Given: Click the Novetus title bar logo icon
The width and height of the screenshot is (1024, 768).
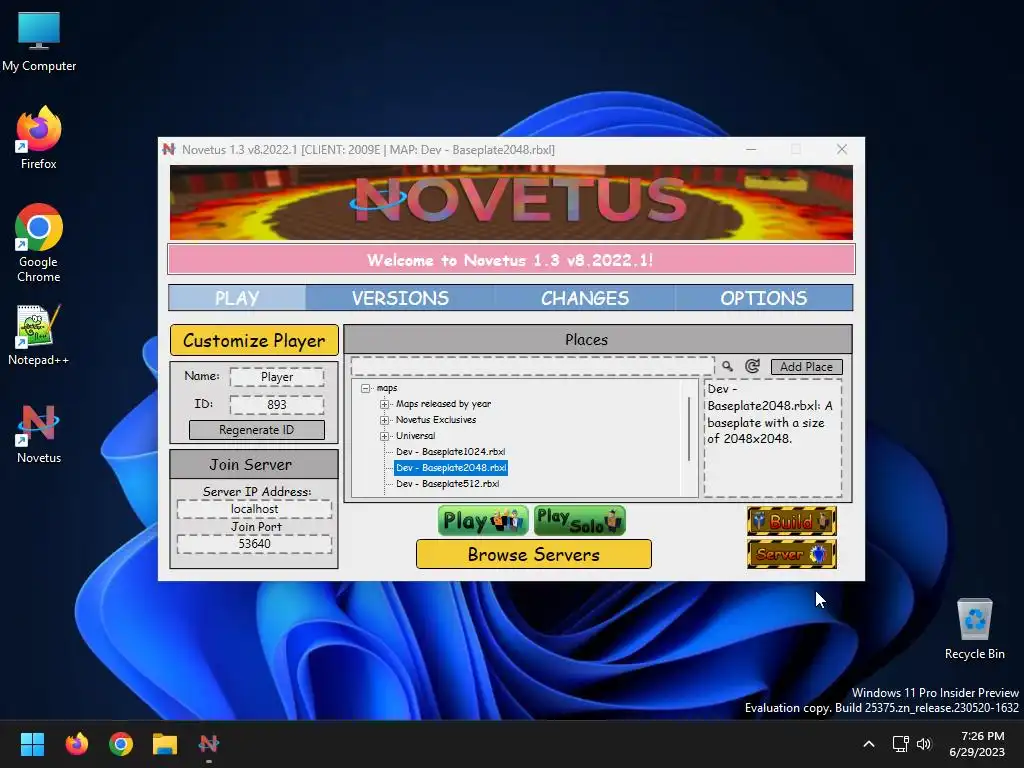Looking at the screenshot, I should click(168, 149).
